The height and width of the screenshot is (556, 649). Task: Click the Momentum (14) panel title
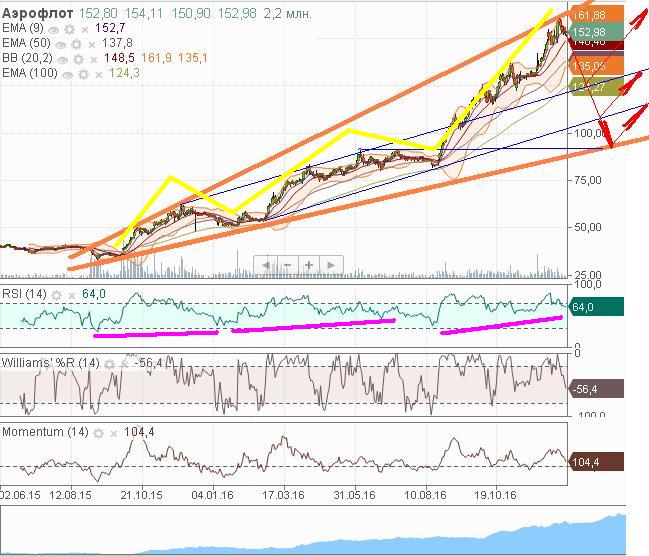45,432
